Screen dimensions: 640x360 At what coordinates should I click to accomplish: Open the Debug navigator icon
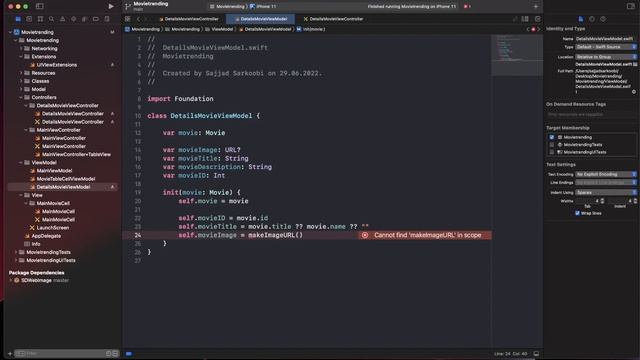(x=84, y=19)
